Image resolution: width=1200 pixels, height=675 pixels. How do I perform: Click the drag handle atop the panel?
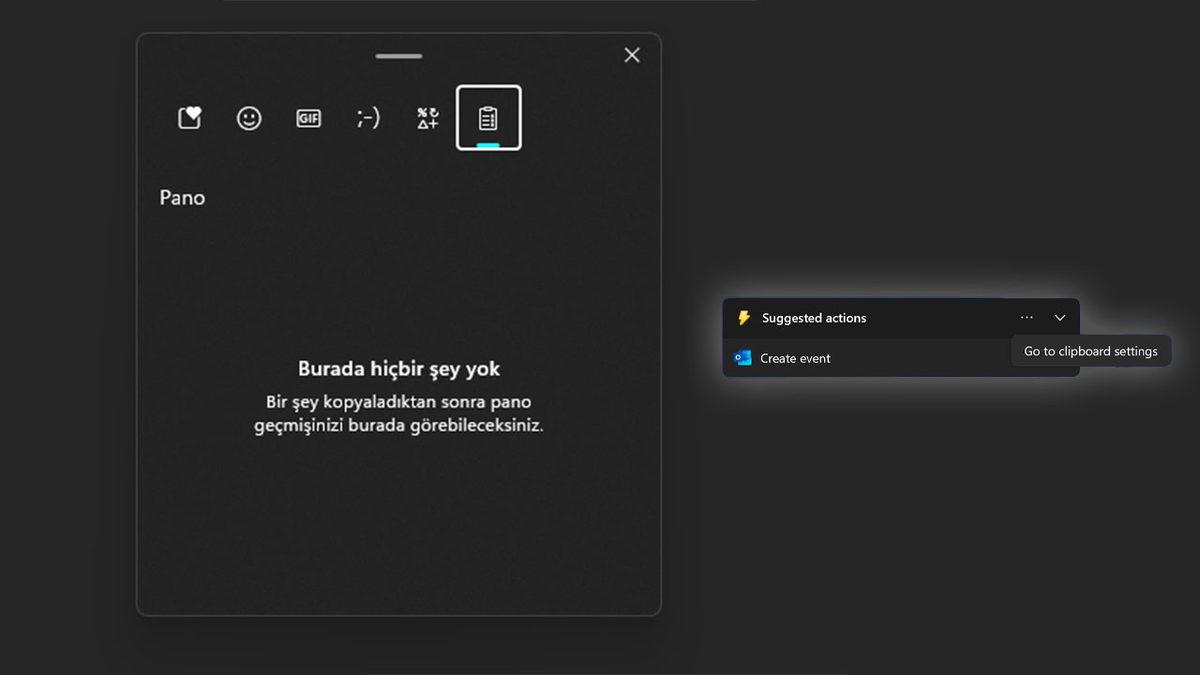click(397, 56)
